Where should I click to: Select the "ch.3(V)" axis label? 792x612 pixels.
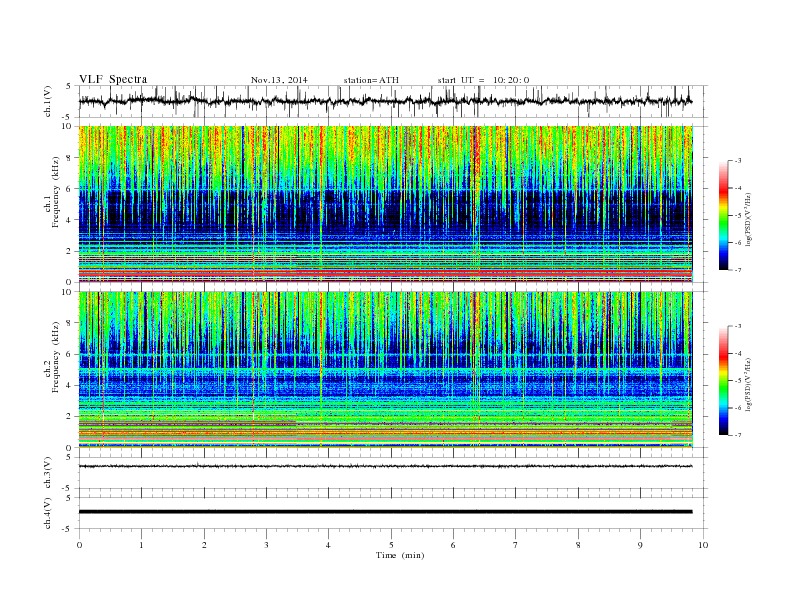click(48, 473)
